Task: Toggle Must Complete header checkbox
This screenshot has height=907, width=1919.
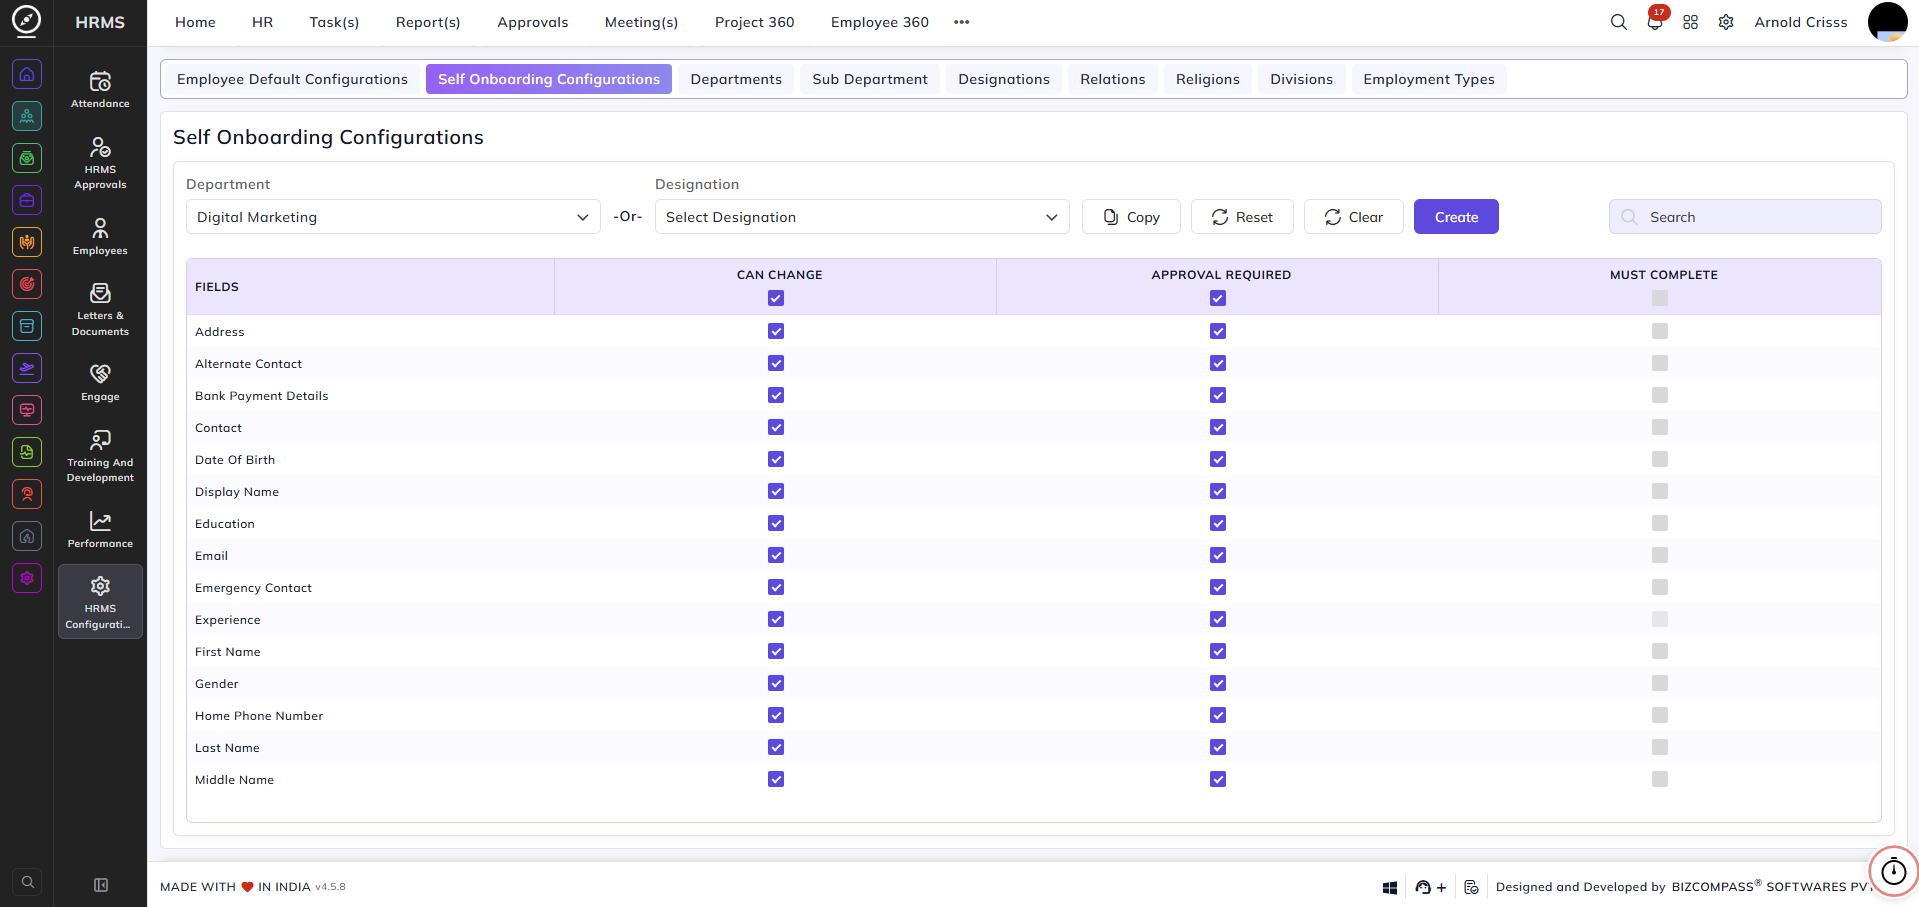Action: (1660, 298)
